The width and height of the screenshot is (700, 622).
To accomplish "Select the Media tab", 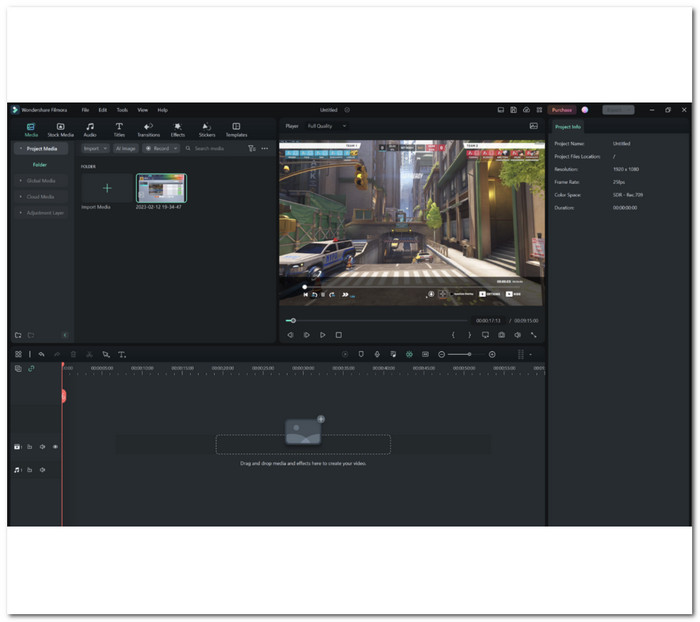I will (31, 130).
